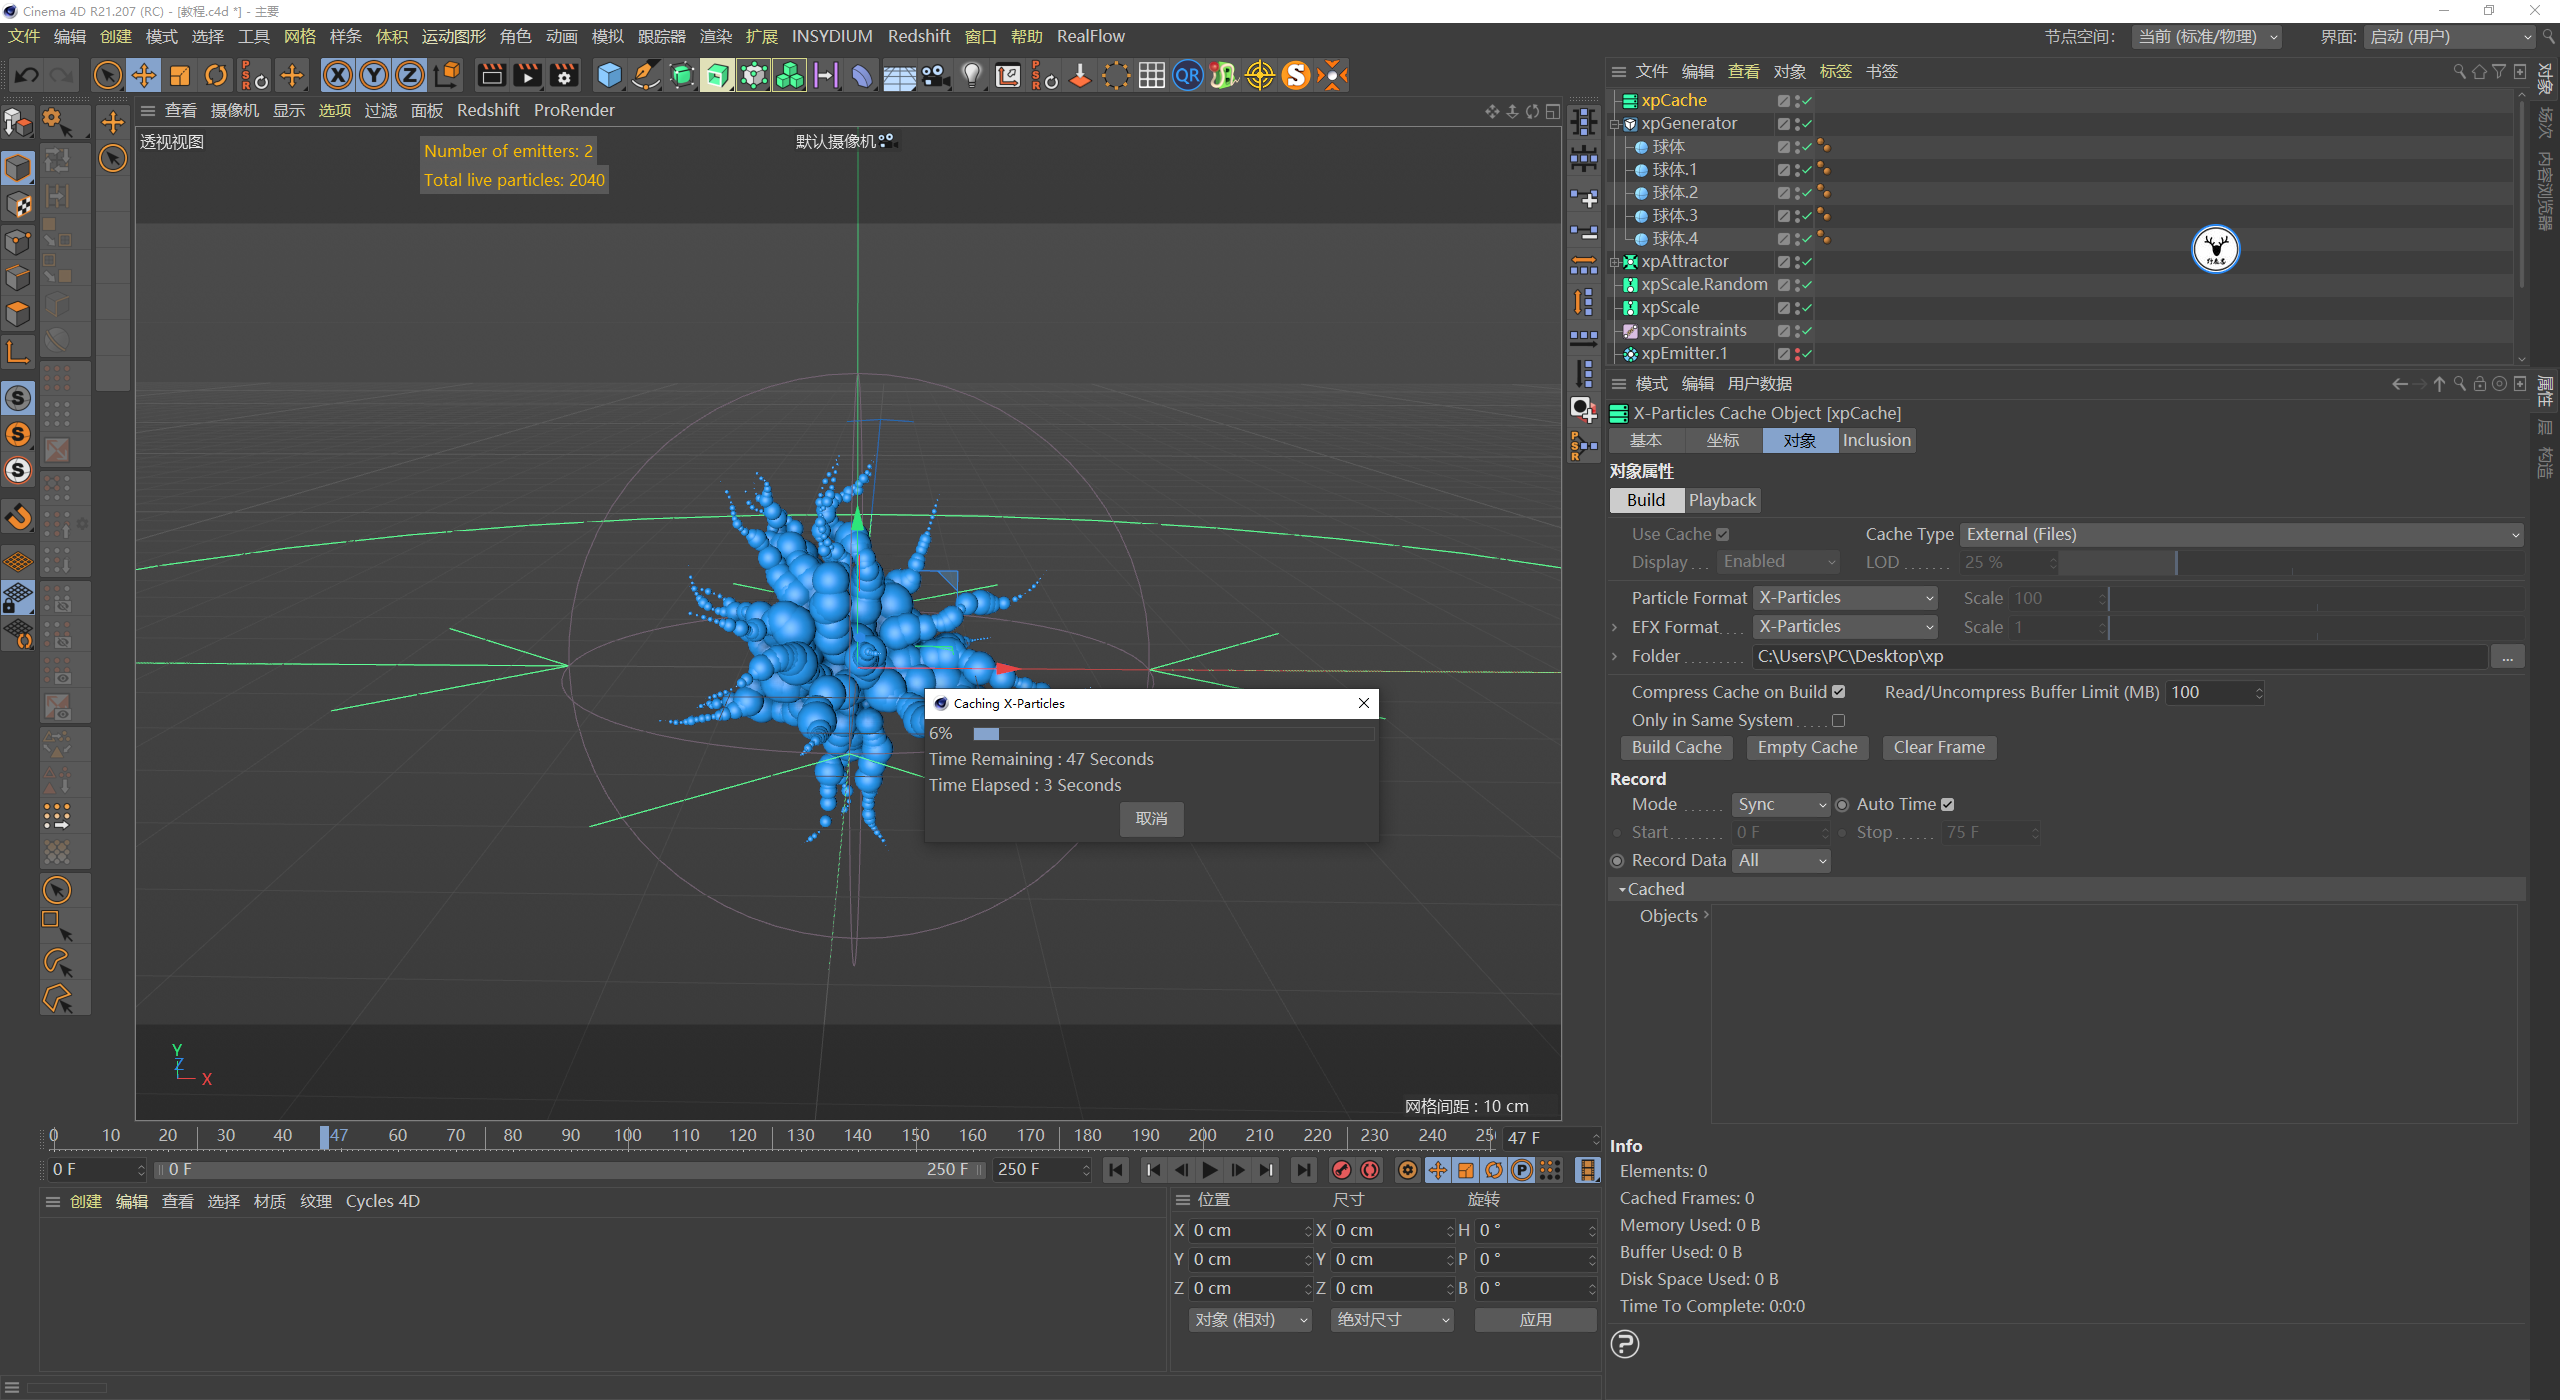2560x1400 pixels.
Task: Select the Rotate tool in top toolbar
Action: click(216, 75)
